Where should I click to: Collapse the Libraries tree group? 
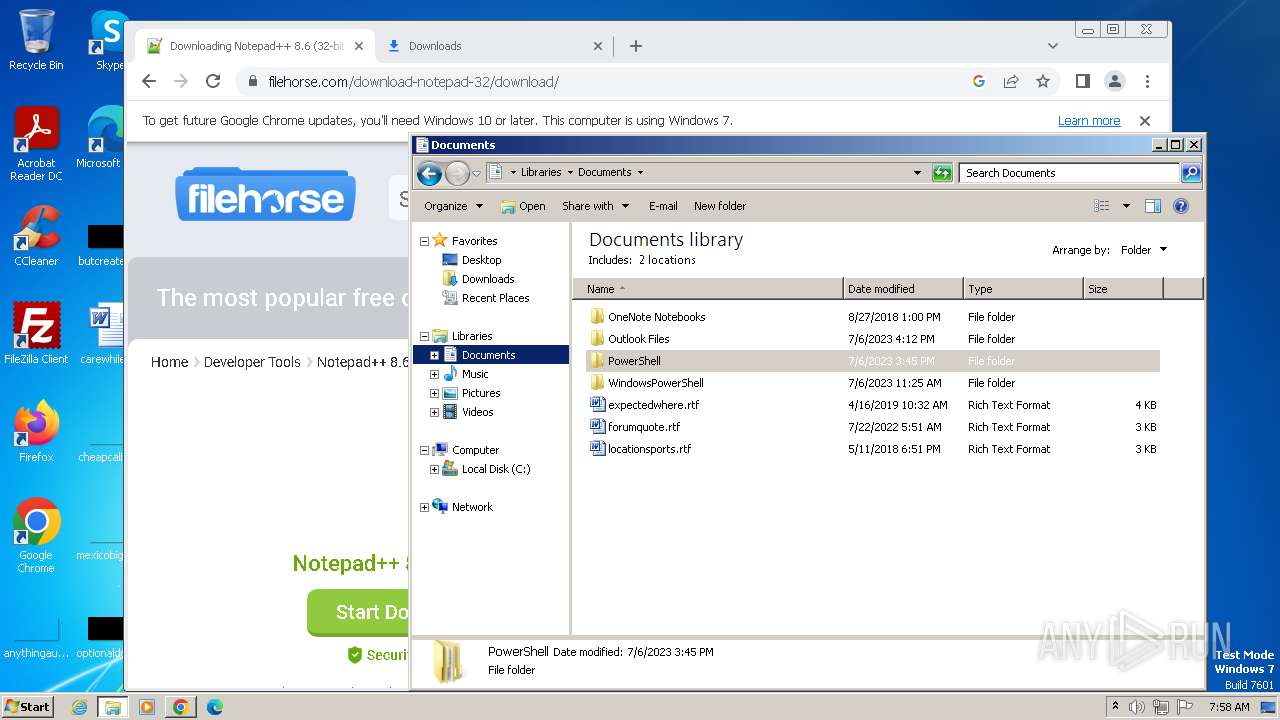pyautogui.click(x=424, y=337)
